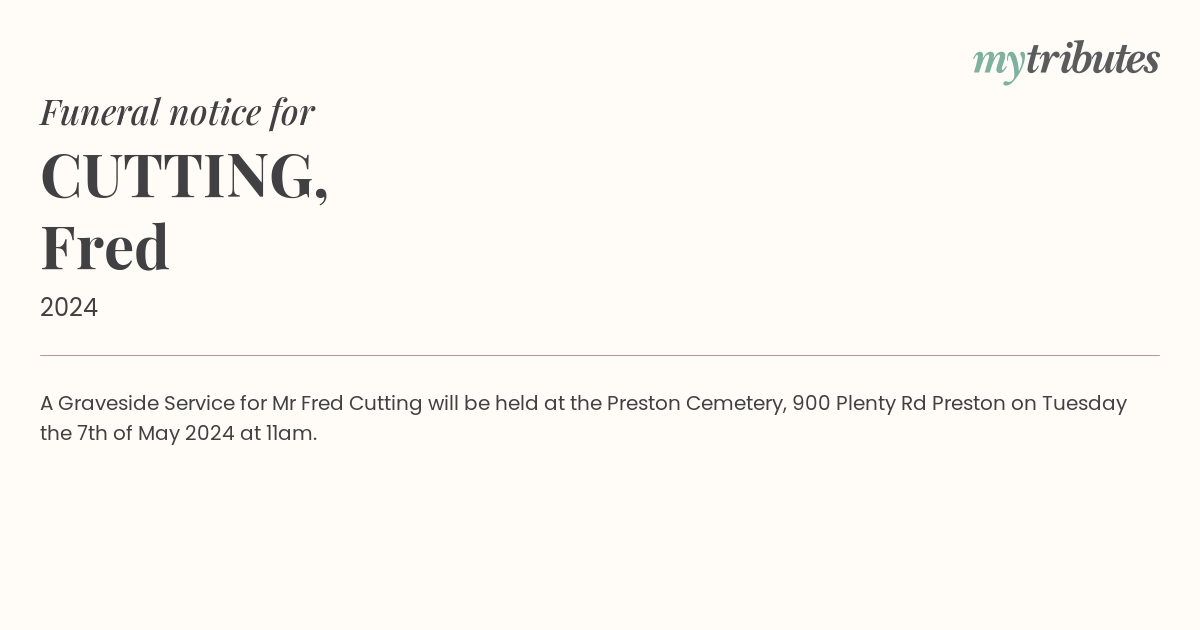Click the horizontal divider line
The width and height of the screenshot is (1200, 630).
[x=600, y=355]
